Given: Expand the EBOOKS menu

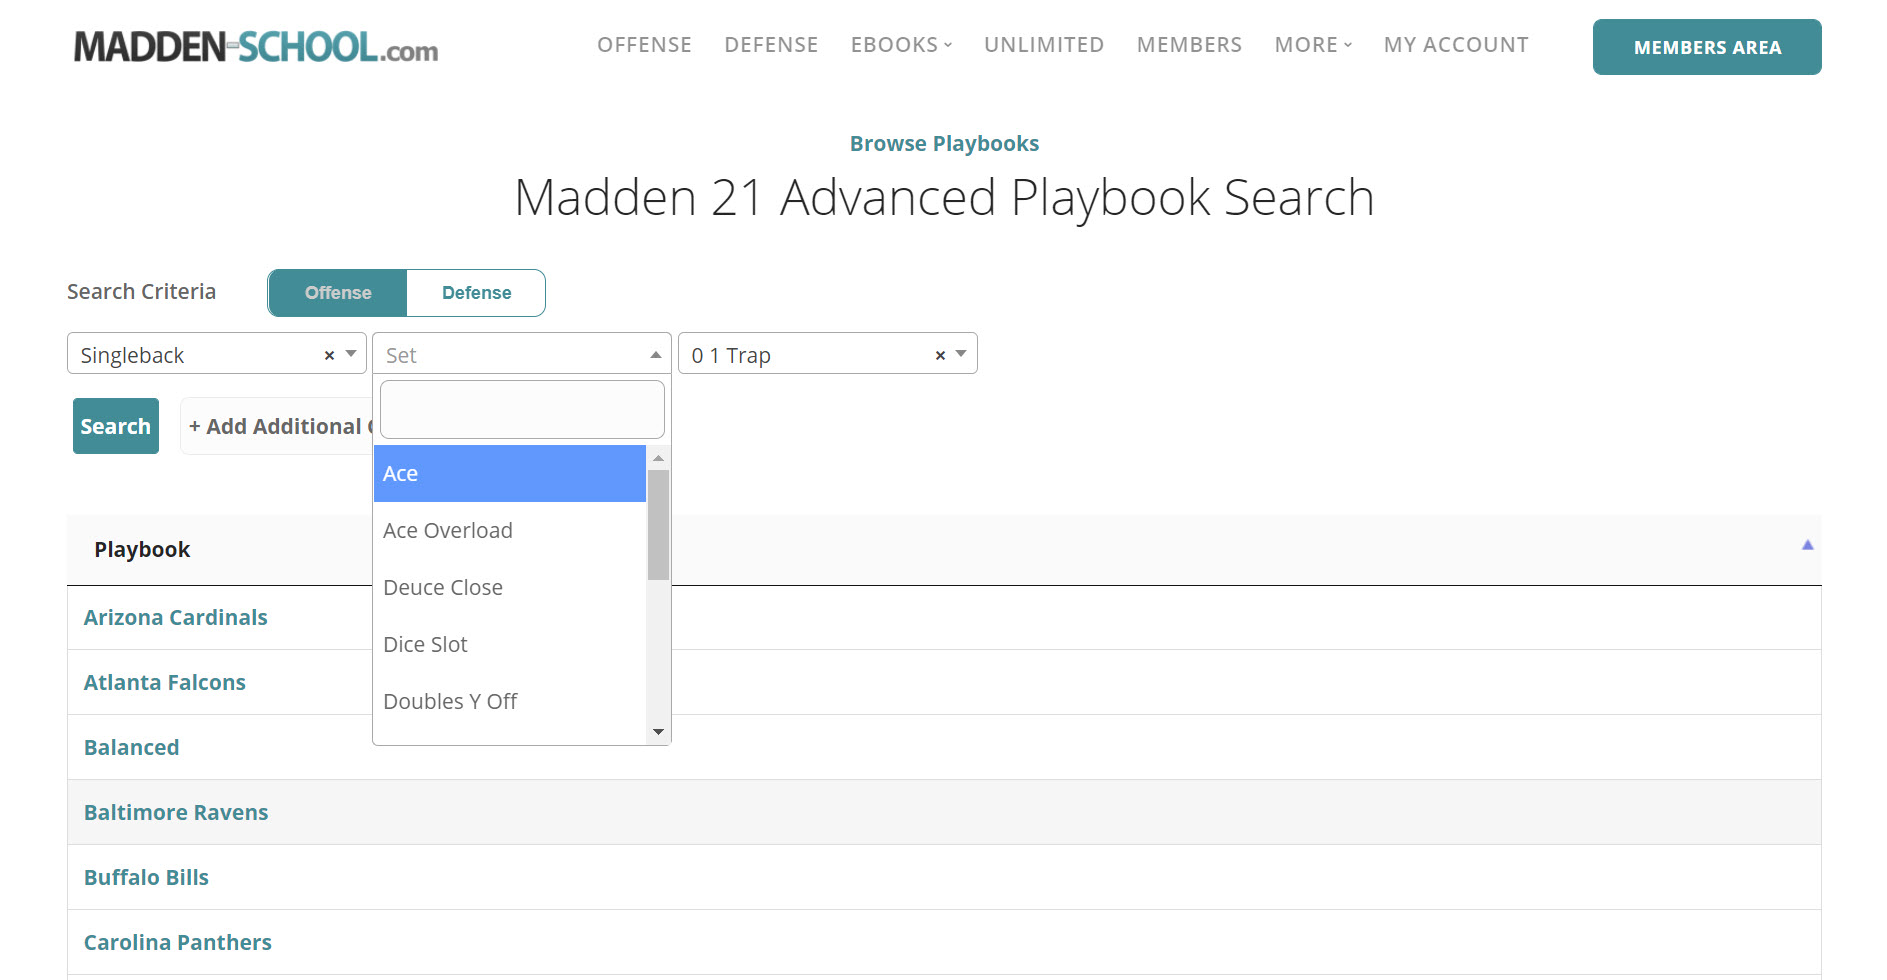Looking at the screenshot, I should tap(901, 45).
